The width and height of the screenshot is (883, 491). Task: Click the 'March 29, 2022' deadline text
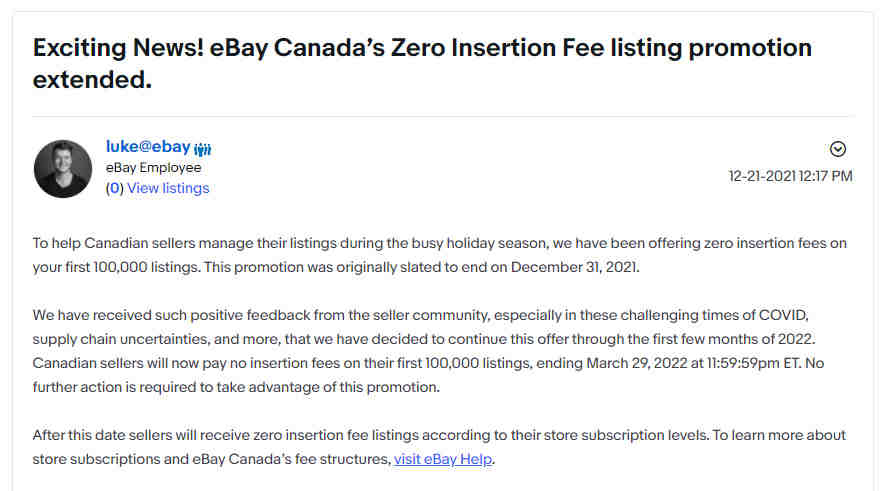coord(637,363)
